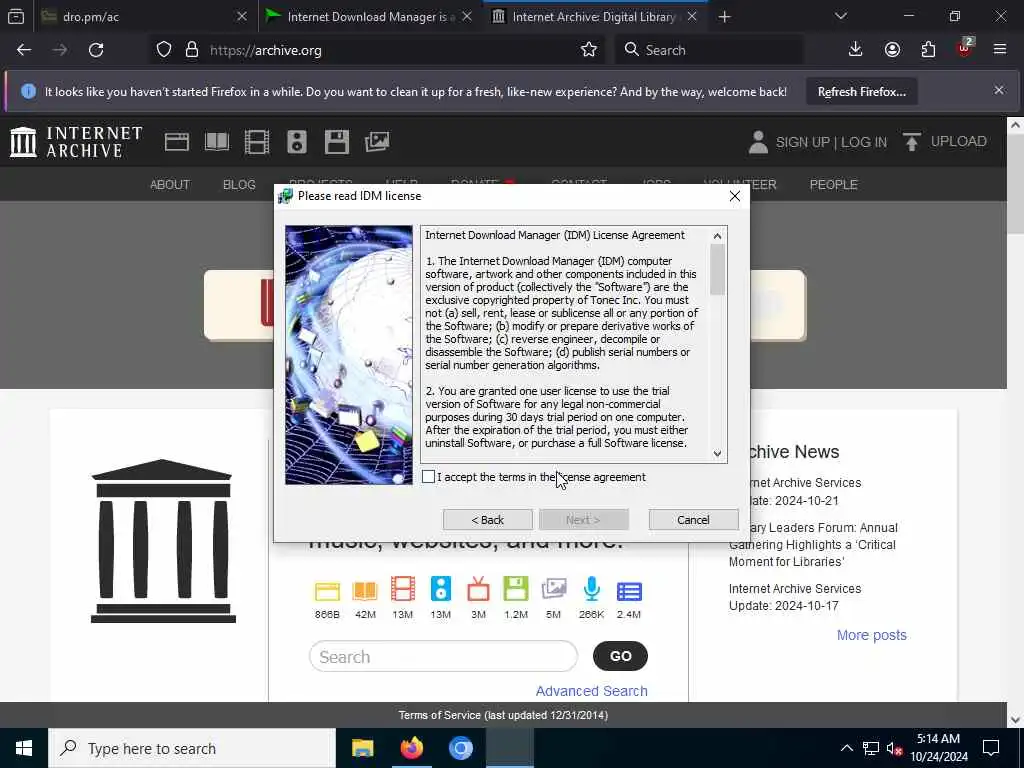This screenshot has width=1024, height=768.
Task: Click the Firefox search box
Action: tap(709, 50)
